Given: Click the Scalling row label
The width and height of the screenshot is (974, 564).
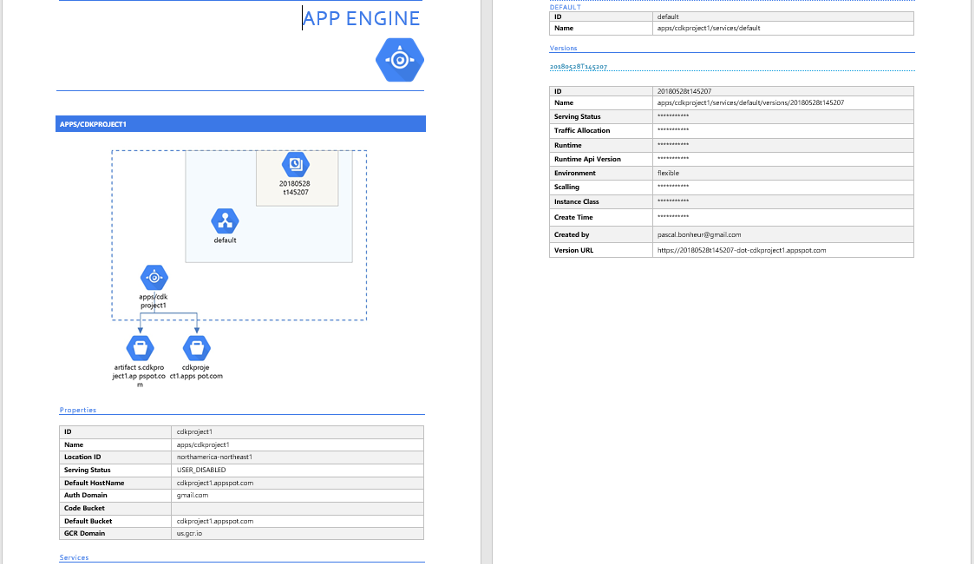Looking at the screenshot, I should tap(567, 187).
